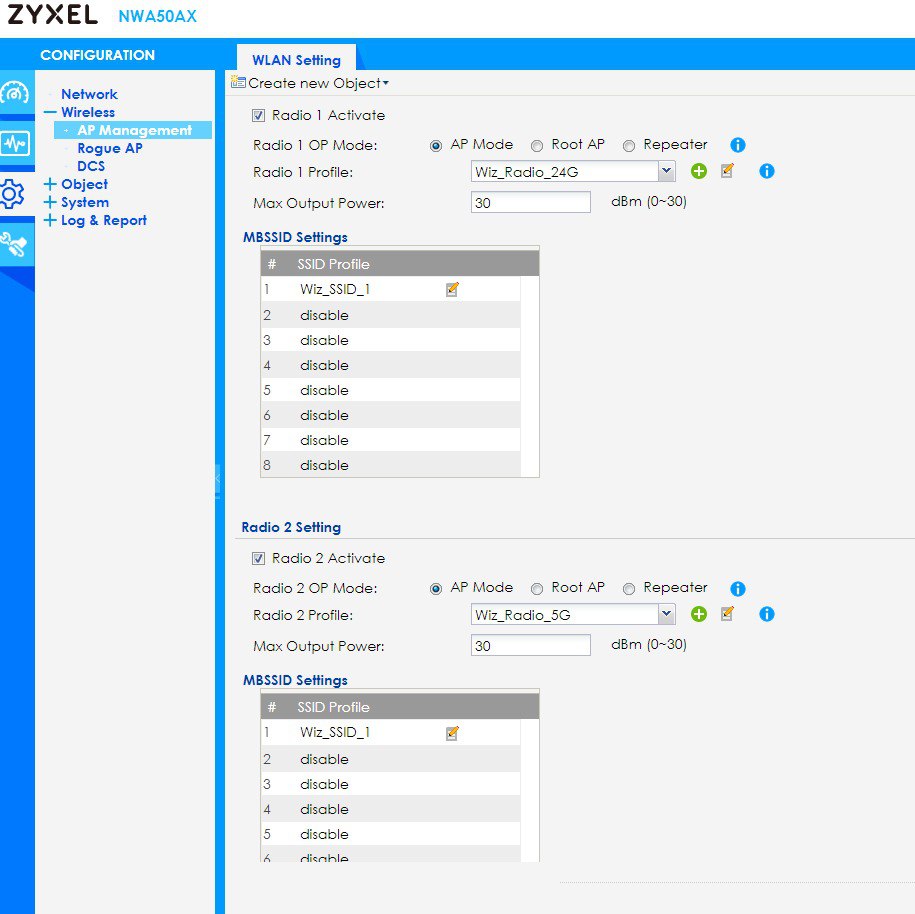915x914 pixels.
Task: Open the Network menu item
Action: pyautogui.click(x=89, y=94)
